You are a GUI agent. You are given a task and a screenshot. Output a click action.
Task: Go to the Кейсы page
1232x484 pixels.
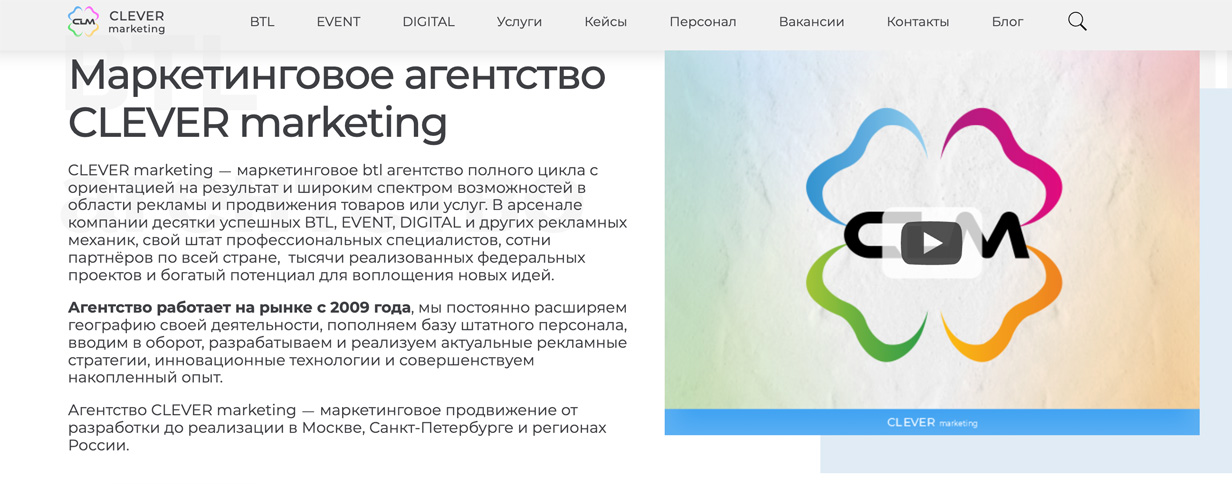pyautogui.click(x=606, y=21)
